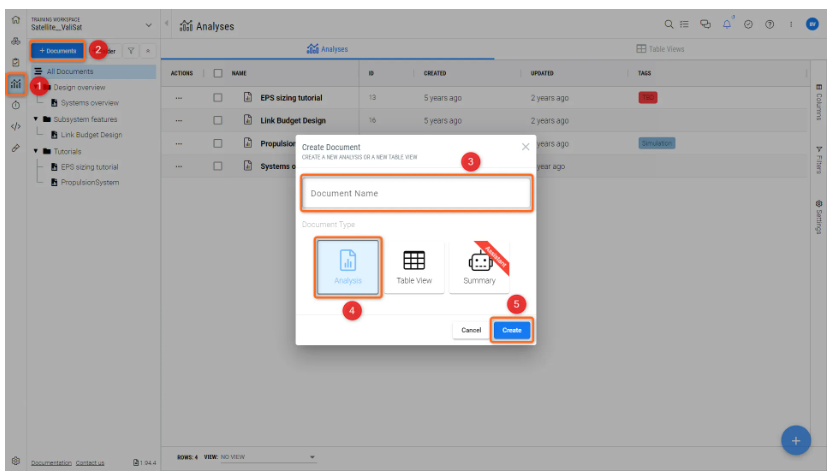
Task: Open the stopwatch icon in the sidebar
Action: click(x=16, y=105)
